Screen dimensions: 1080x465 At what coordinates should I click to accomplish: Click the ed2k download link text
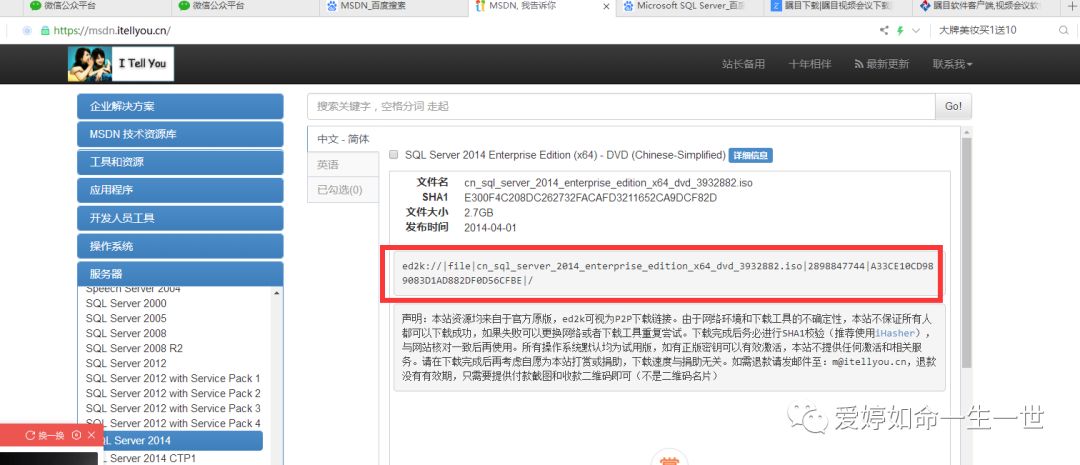[669, 273]
